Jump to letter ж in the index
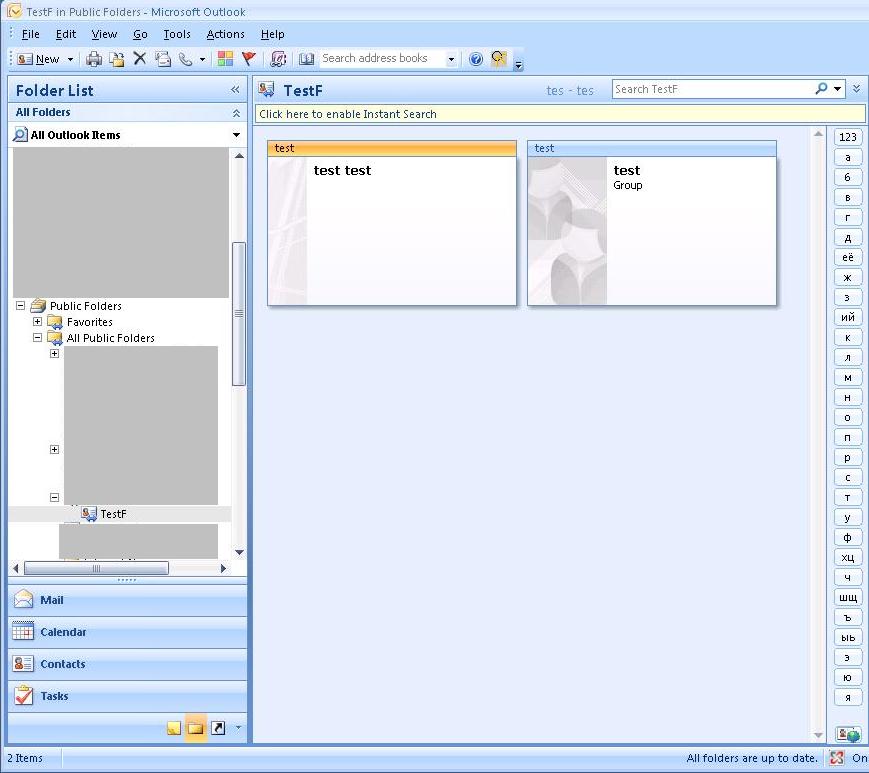The image size is (869, 773). tap(848, 277)
